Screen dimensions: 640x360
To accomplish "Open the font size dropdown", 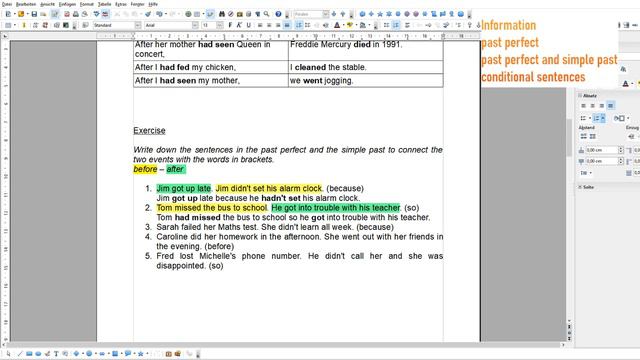I will coord(220,25).
